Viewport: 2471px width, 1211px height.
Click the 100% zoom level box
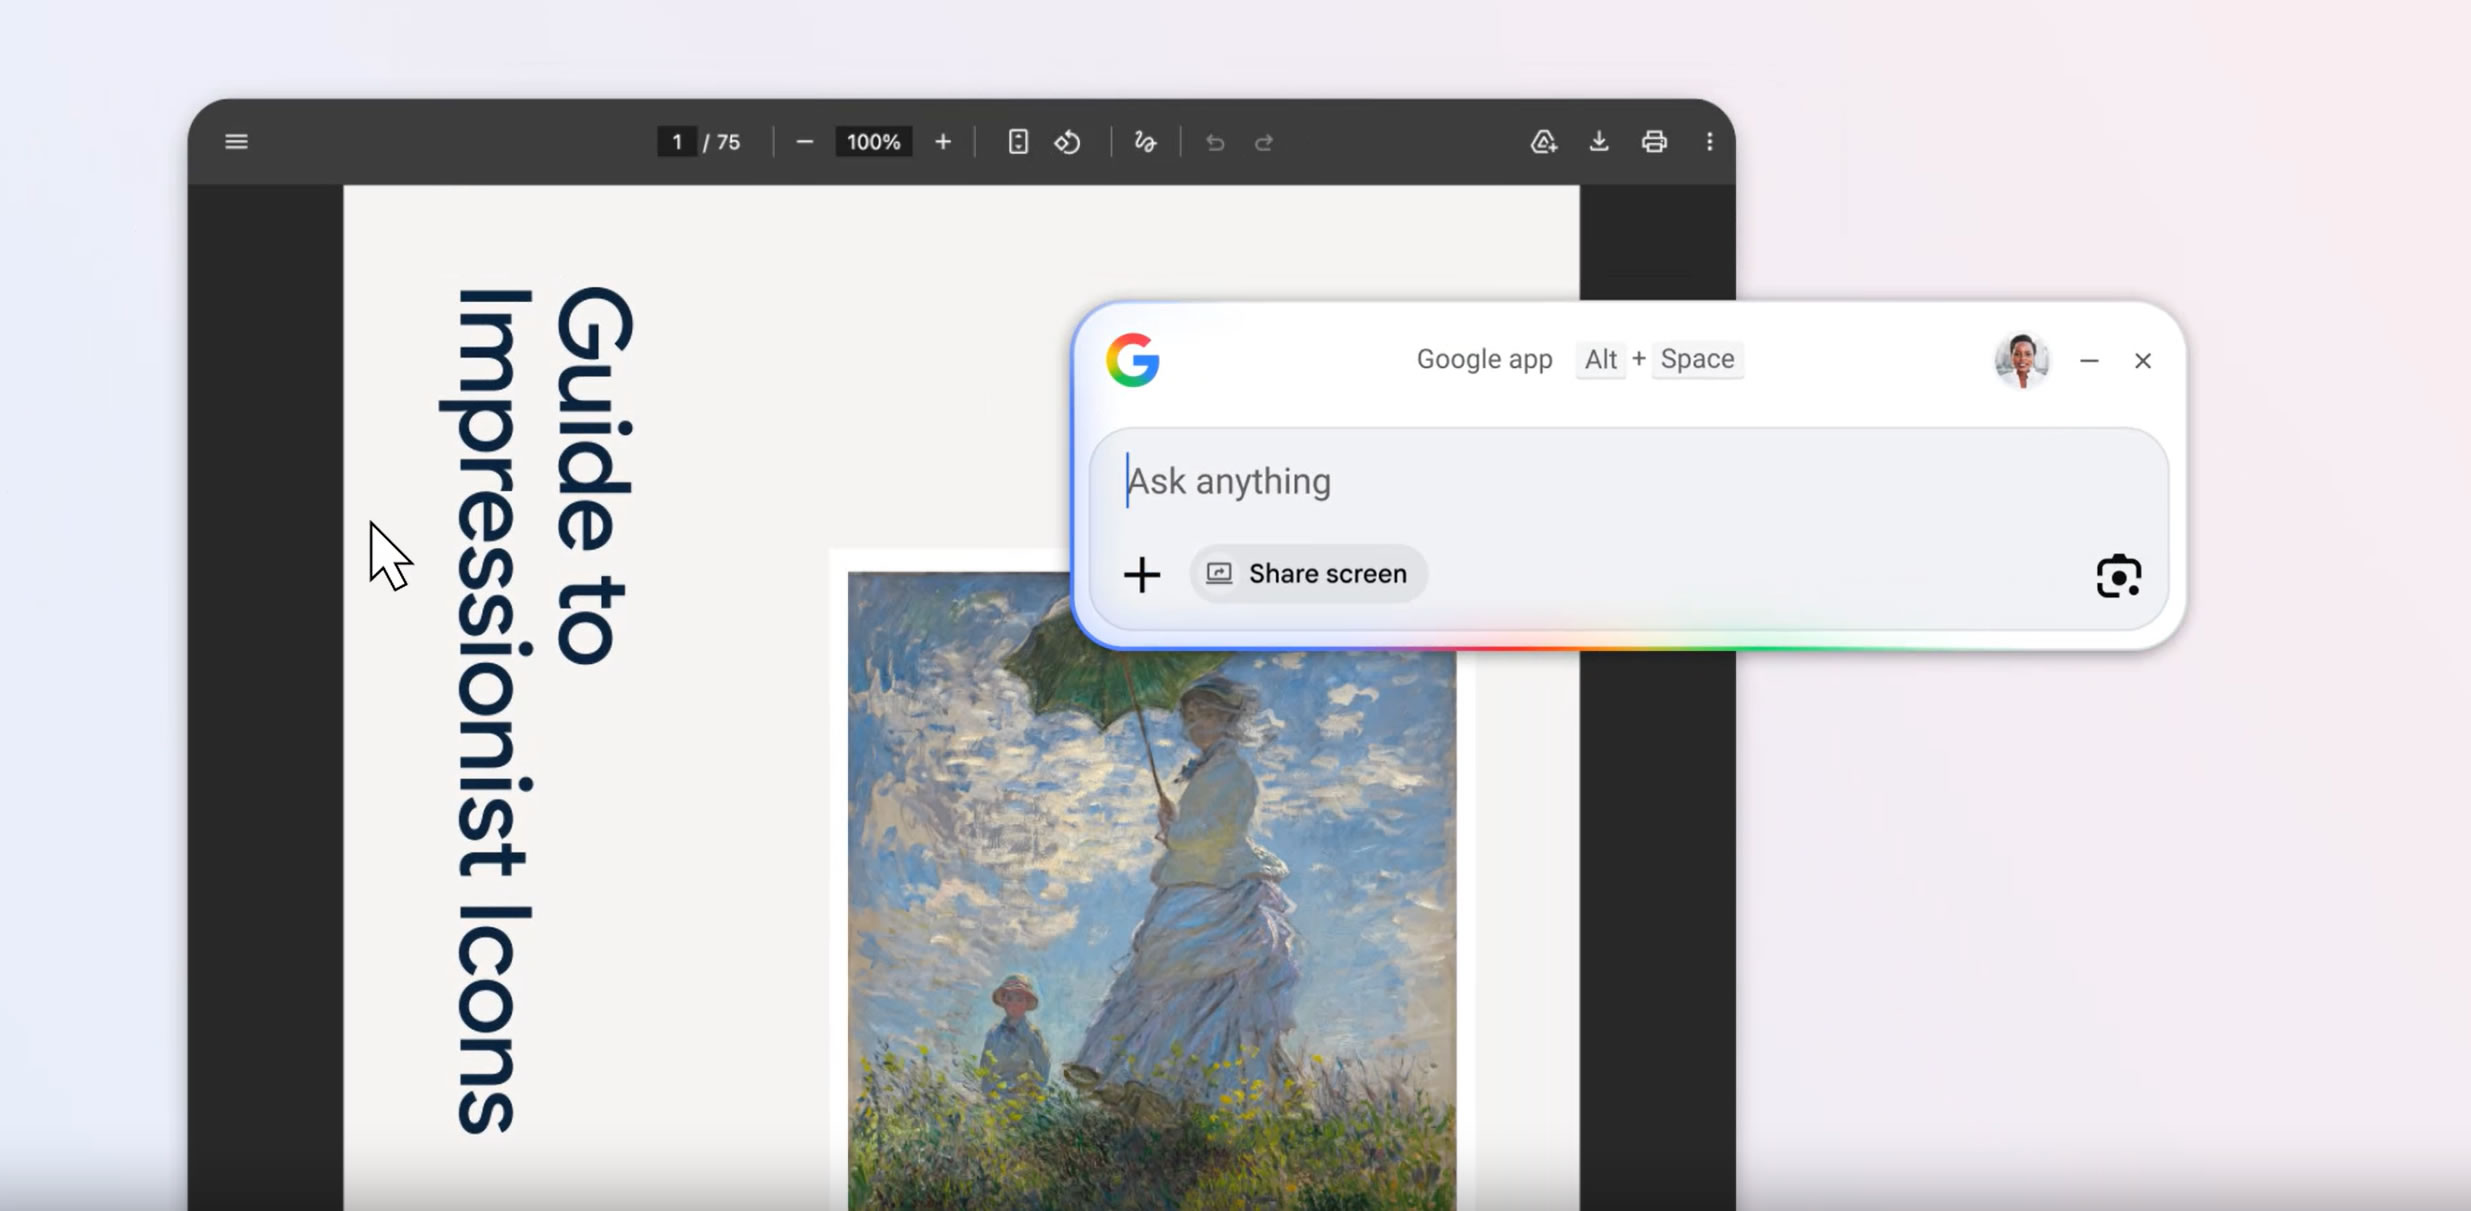pyautogui.click(x=873, y=142)
